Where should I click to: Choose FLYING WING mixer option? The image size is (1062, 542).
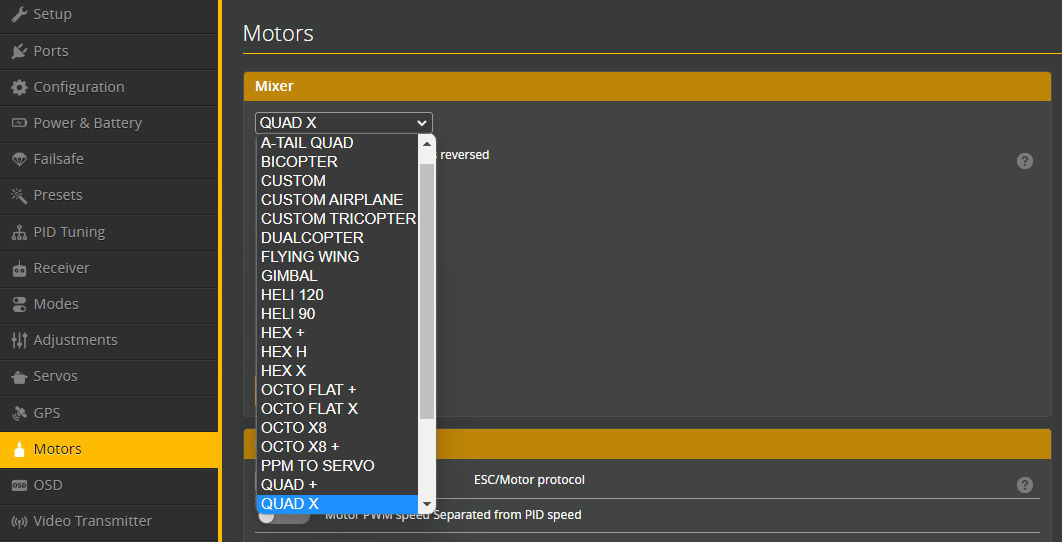pyautogui.click(x=310, y=257)
